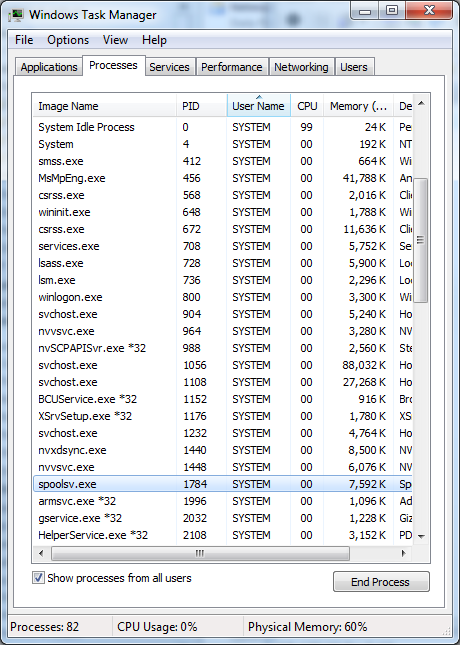Select the nvSCPAPISvr.exe *32 process
Screen dimensions: 460x645
(x=223, y=348)
